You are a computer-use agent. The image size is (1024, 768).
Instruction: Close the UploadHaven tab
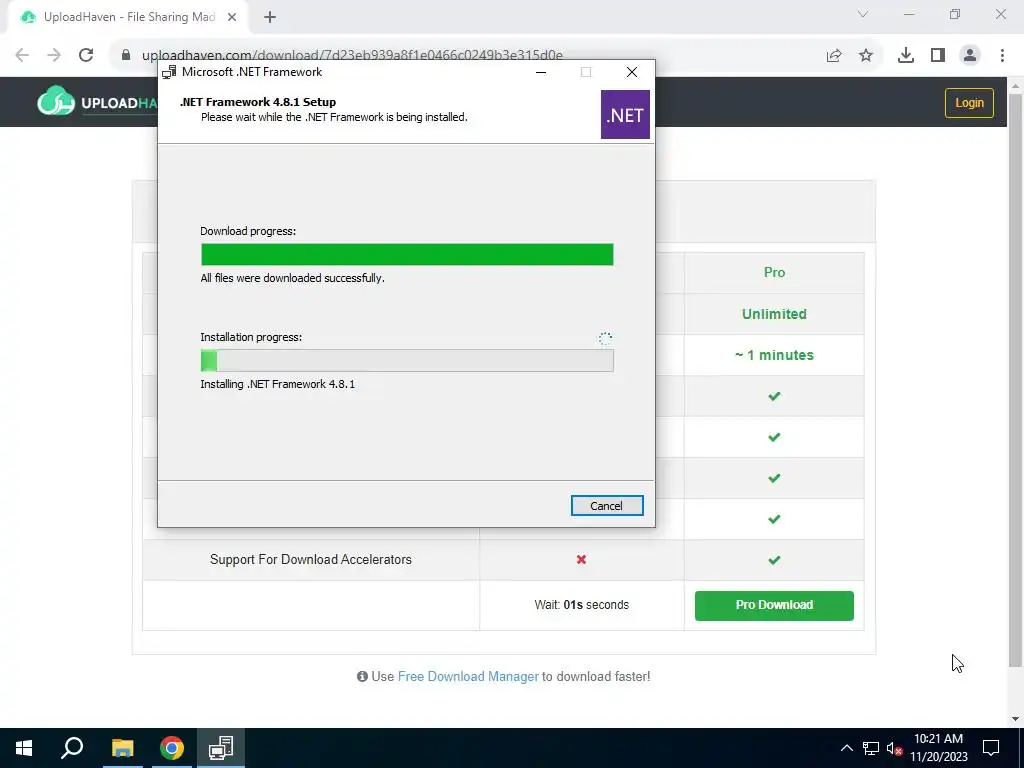(232, 18)
